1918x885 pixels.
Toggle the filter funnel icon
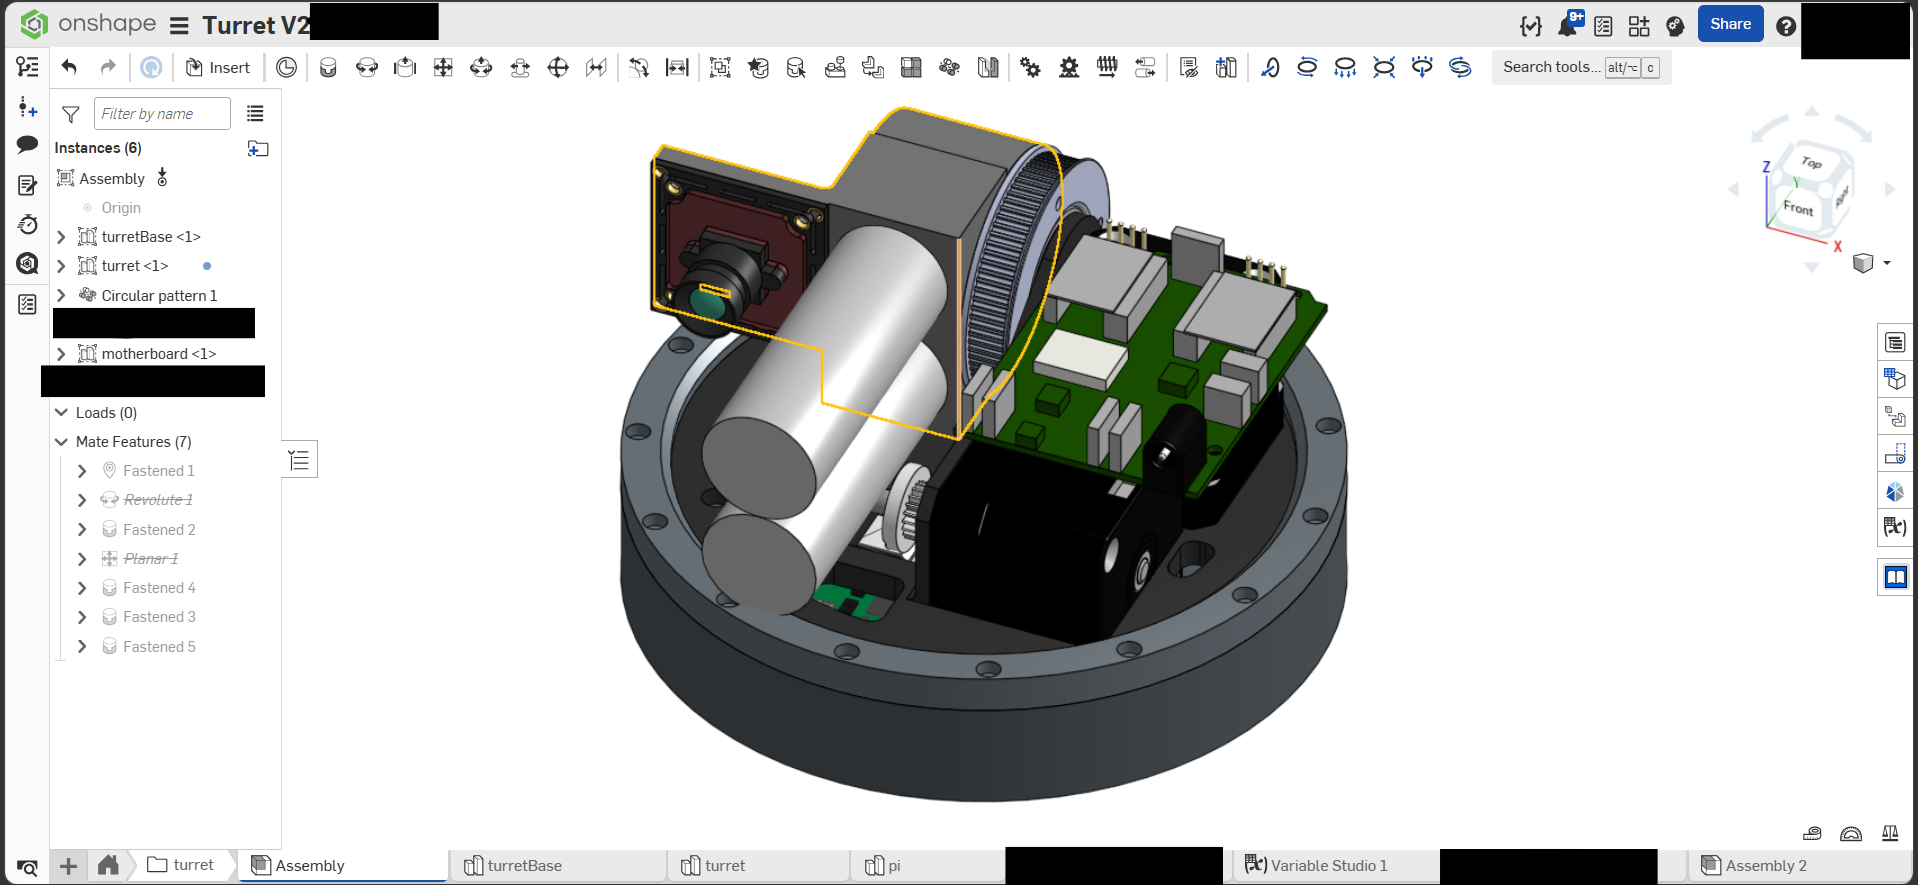[71, 114]
